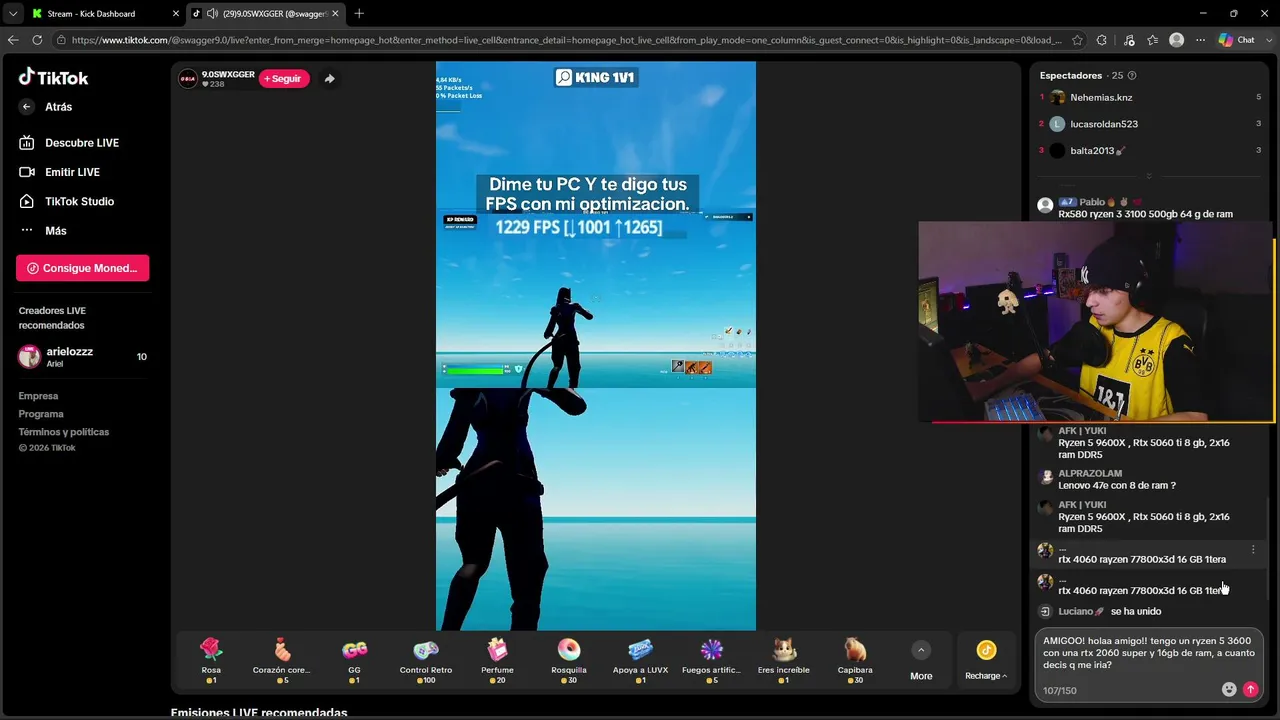
Task: Close the Kick Dashboard tab
Action: coord(176,14)
